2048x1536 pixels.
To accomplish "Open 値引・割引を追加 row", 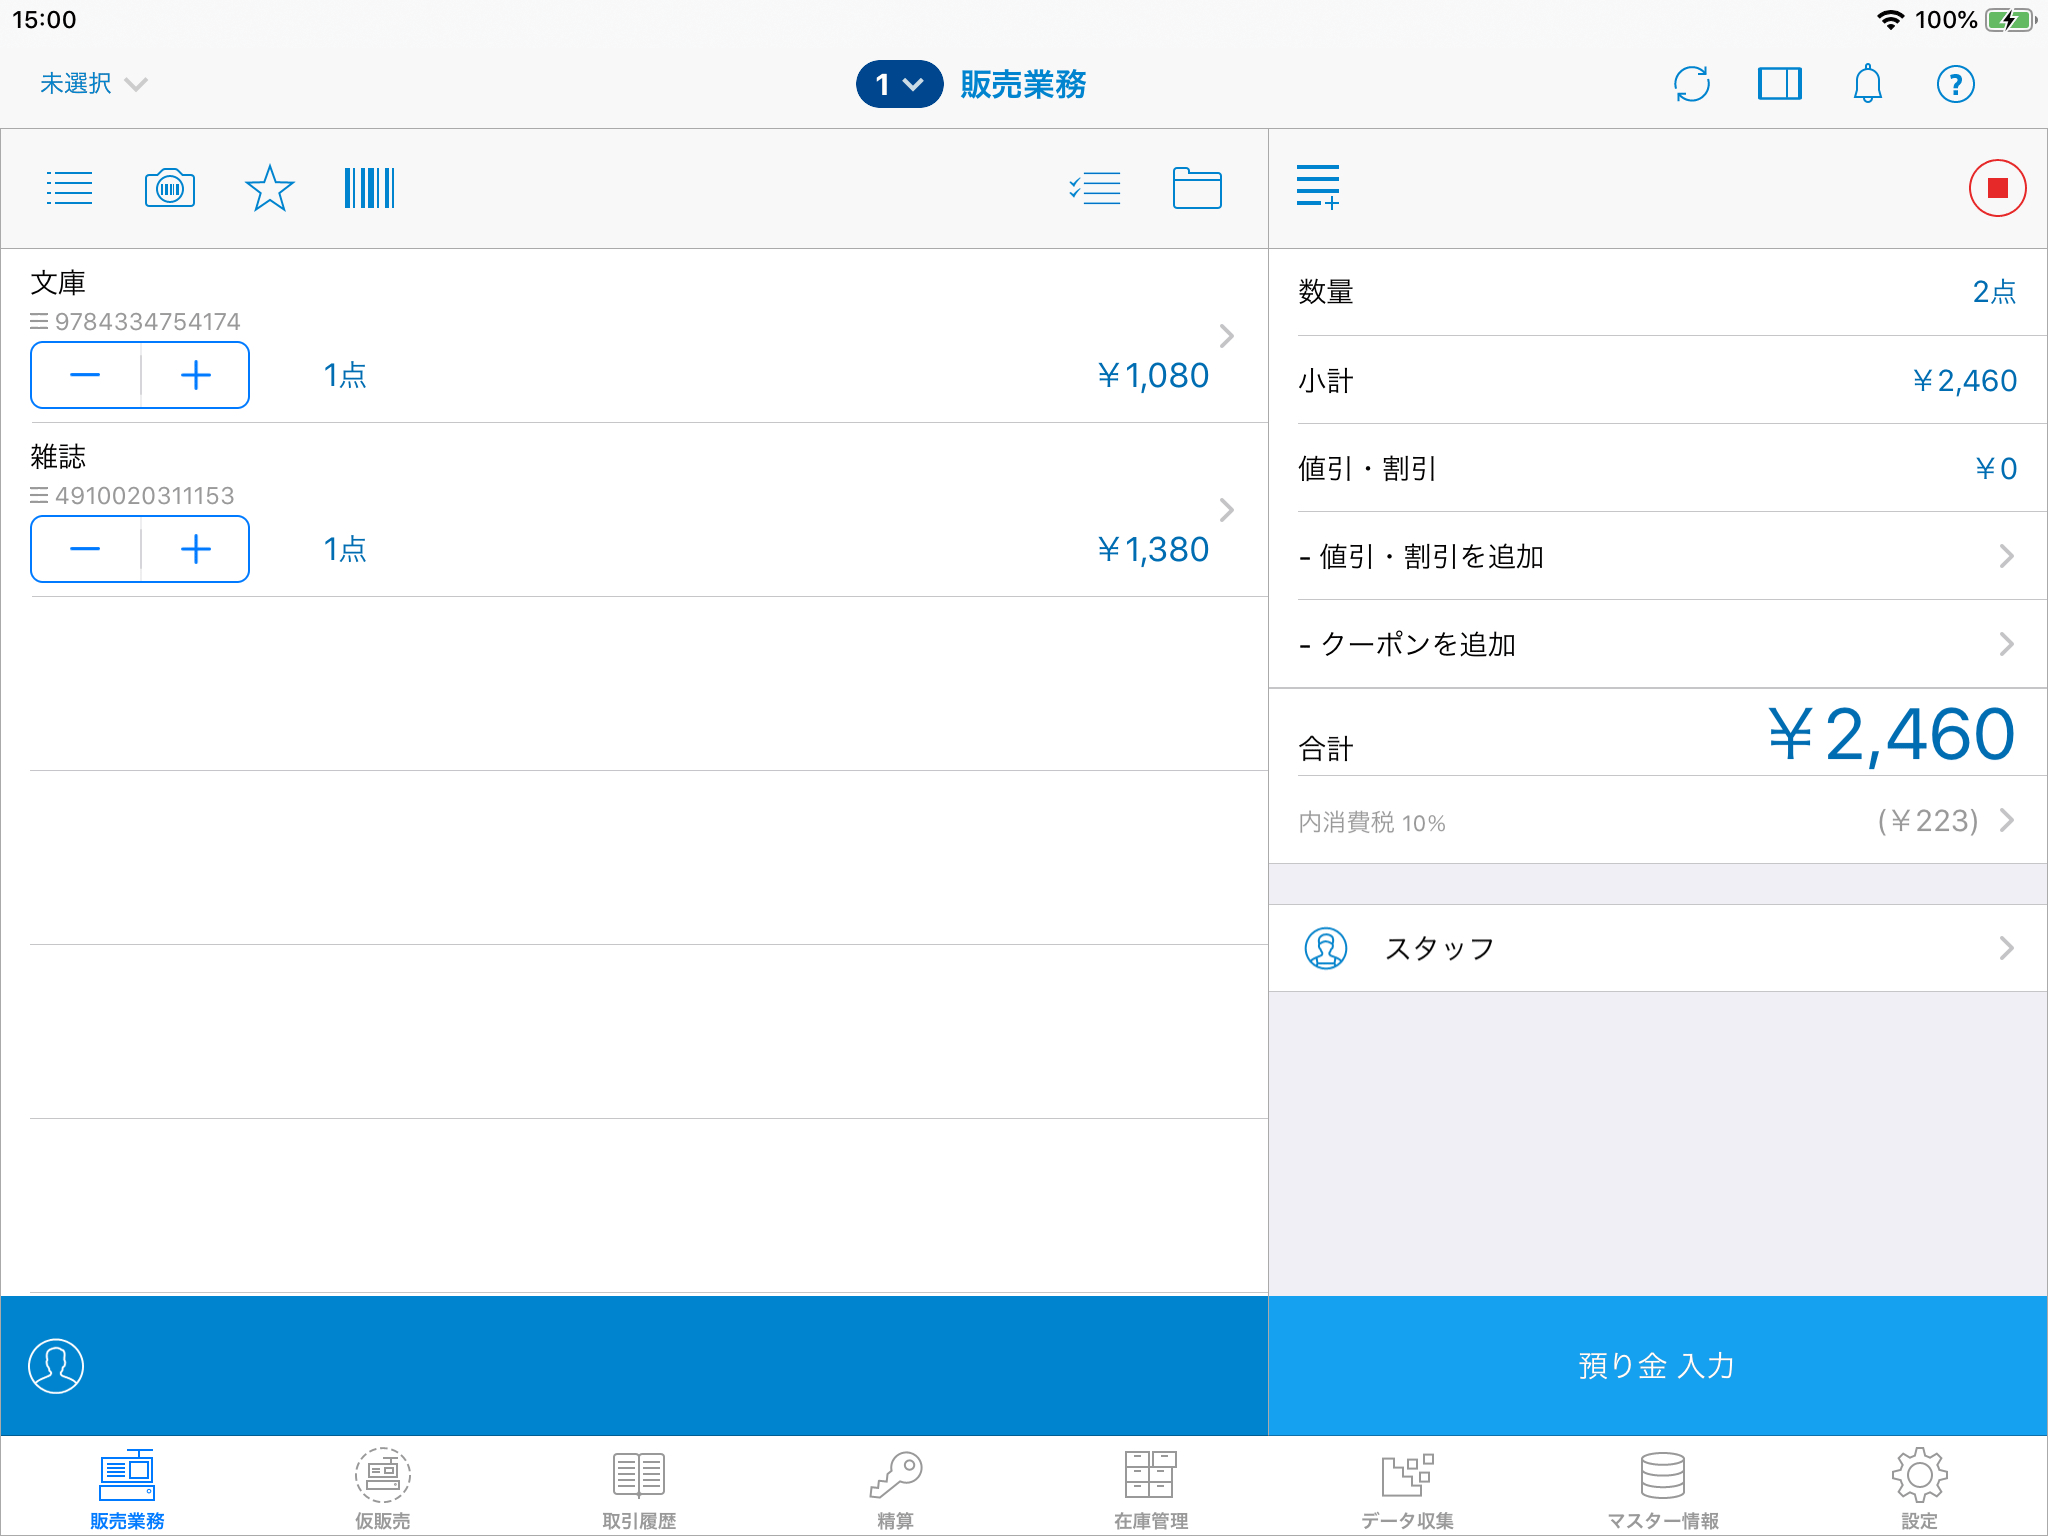I will pyautogui.click(x=1657, y=556).
